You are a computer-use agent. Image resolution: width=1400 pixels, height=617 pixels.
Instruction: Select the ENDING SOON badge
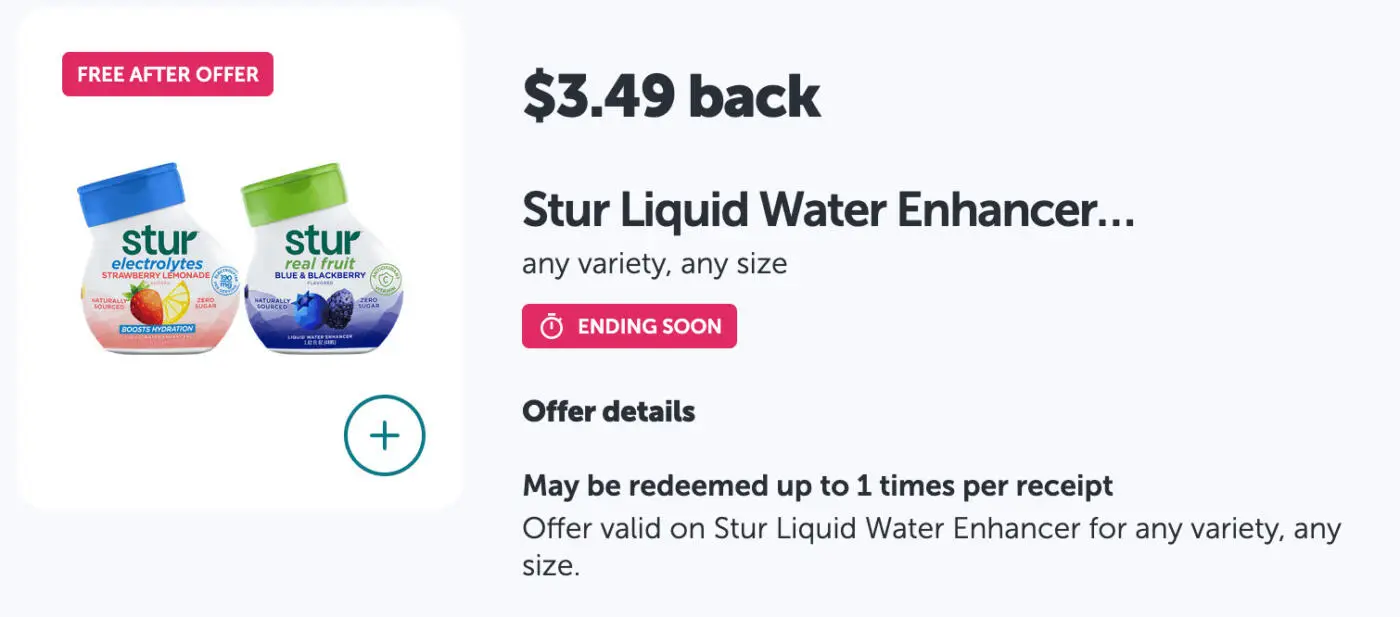click(x=629, y=325)
